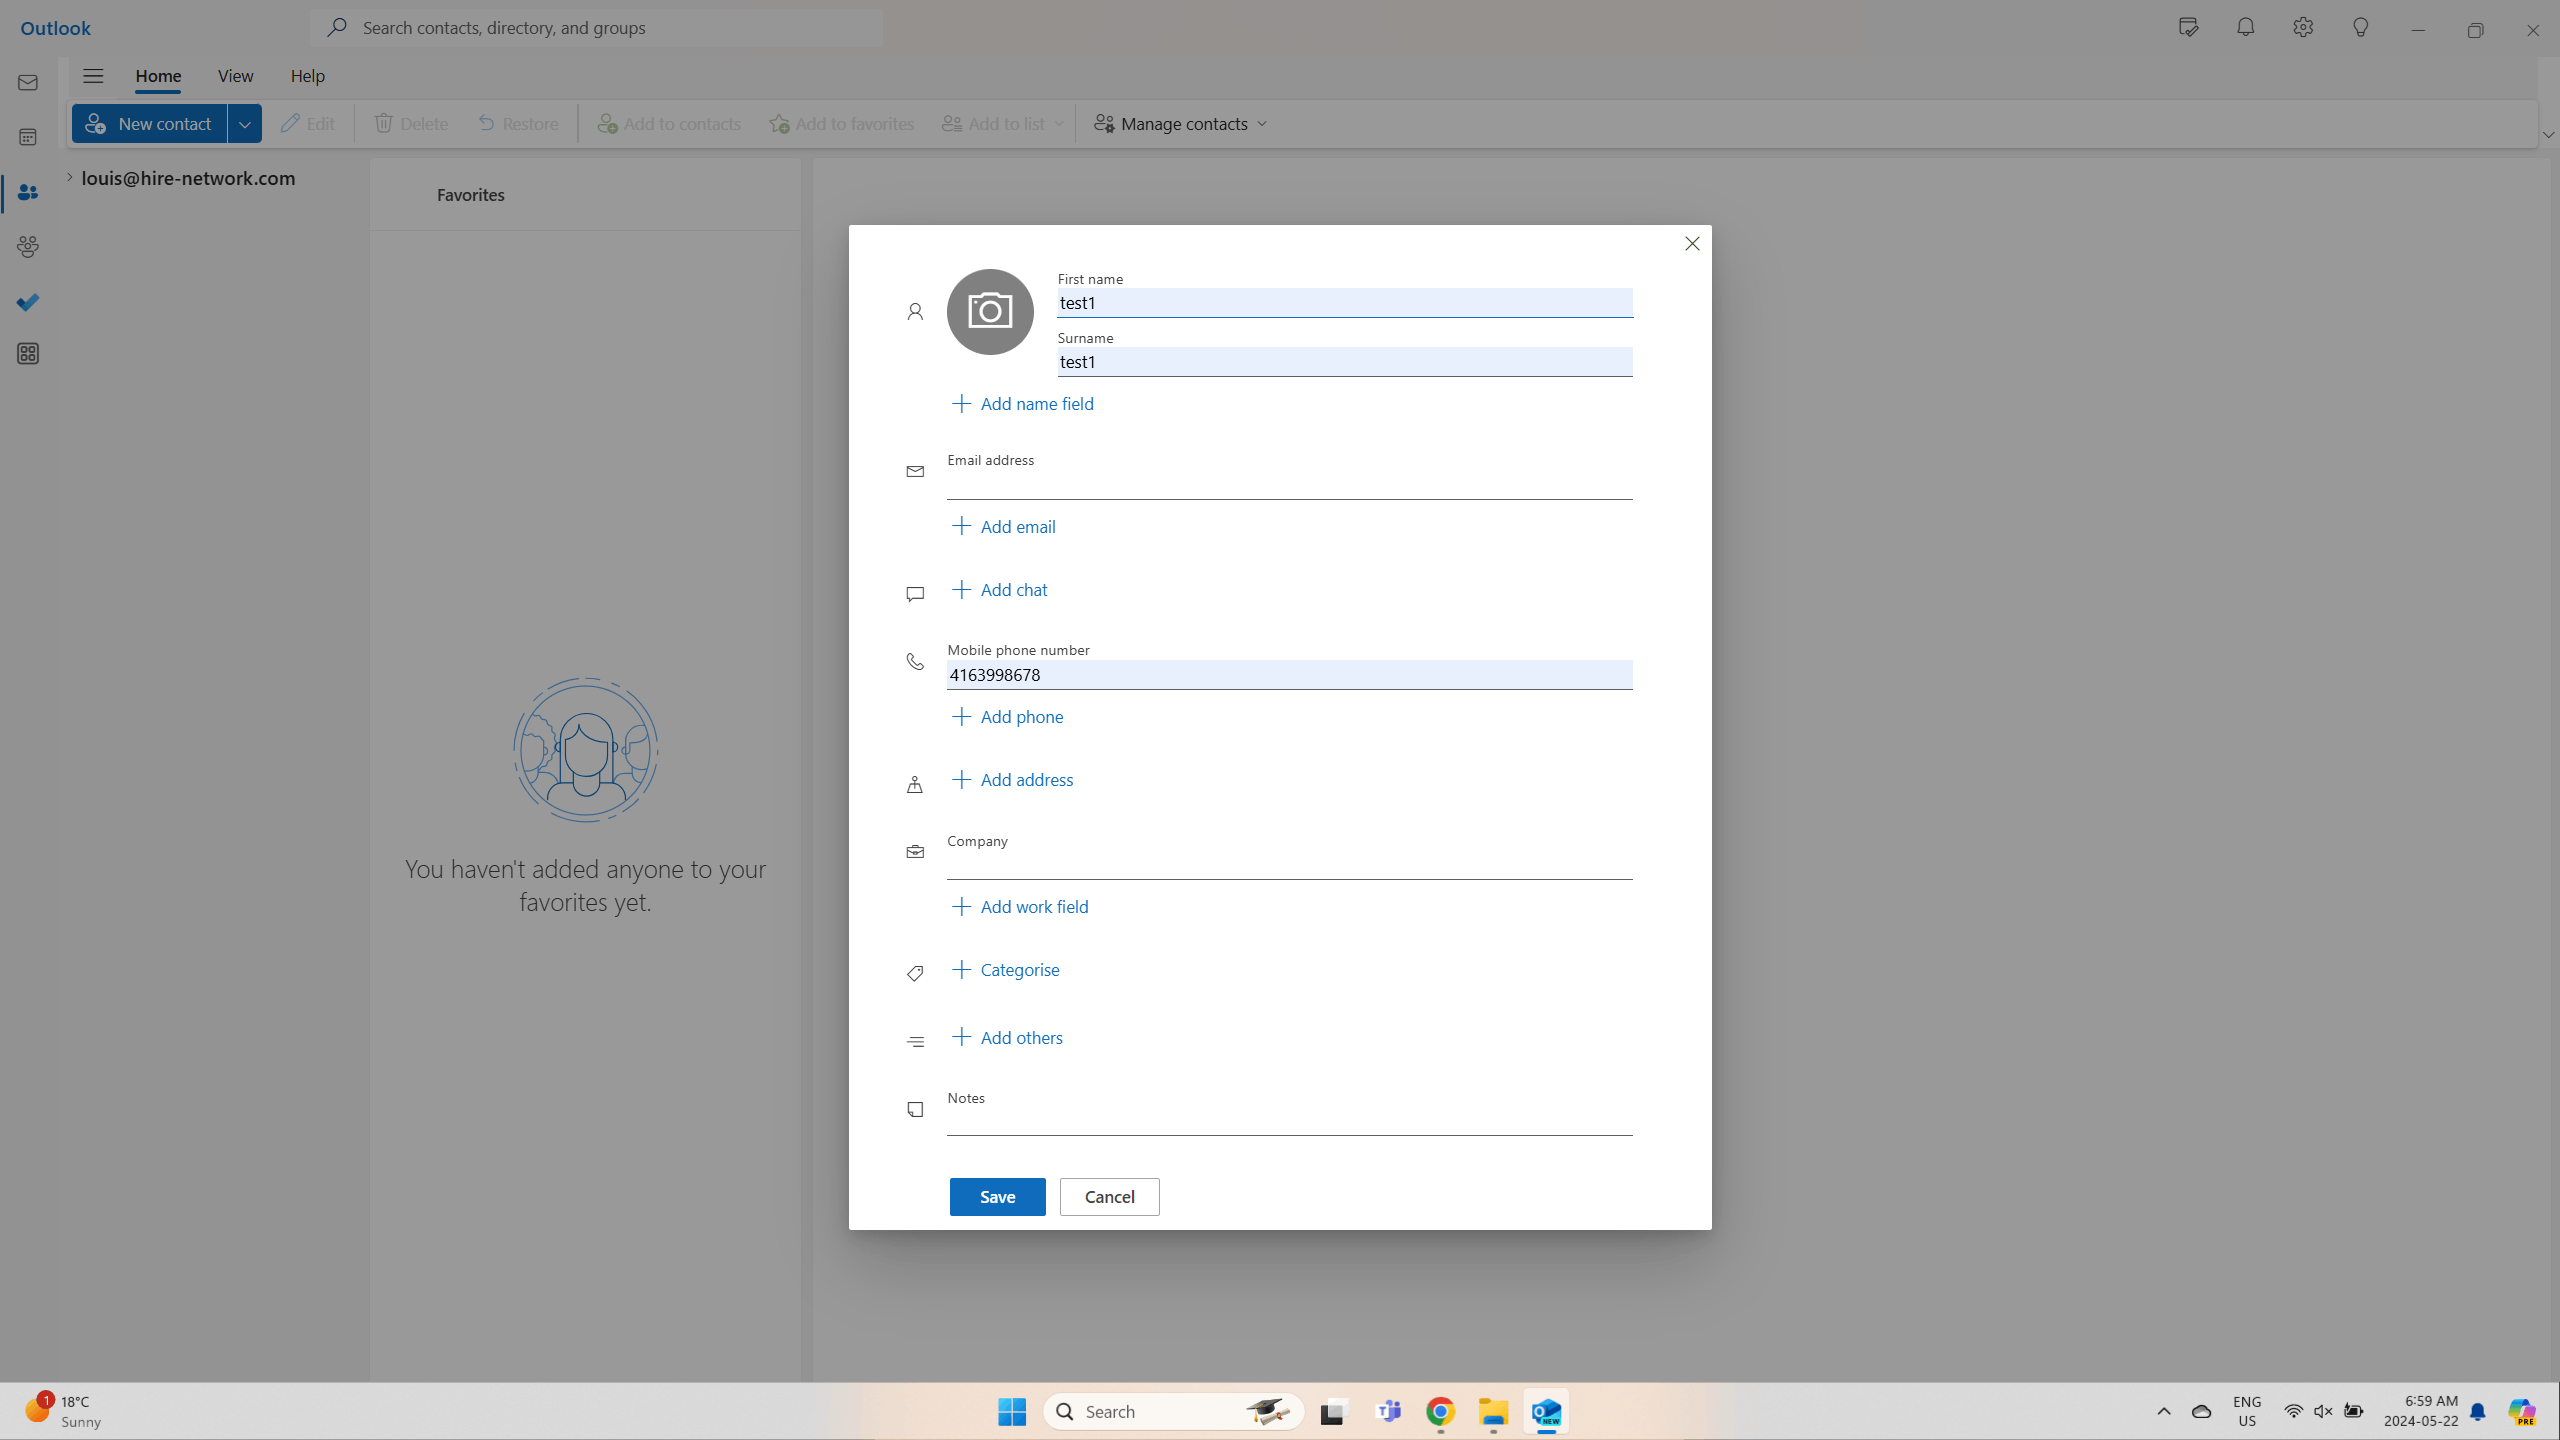2560x1440 pixels.
Task: Save the new contact
Action: (996, 1196)
